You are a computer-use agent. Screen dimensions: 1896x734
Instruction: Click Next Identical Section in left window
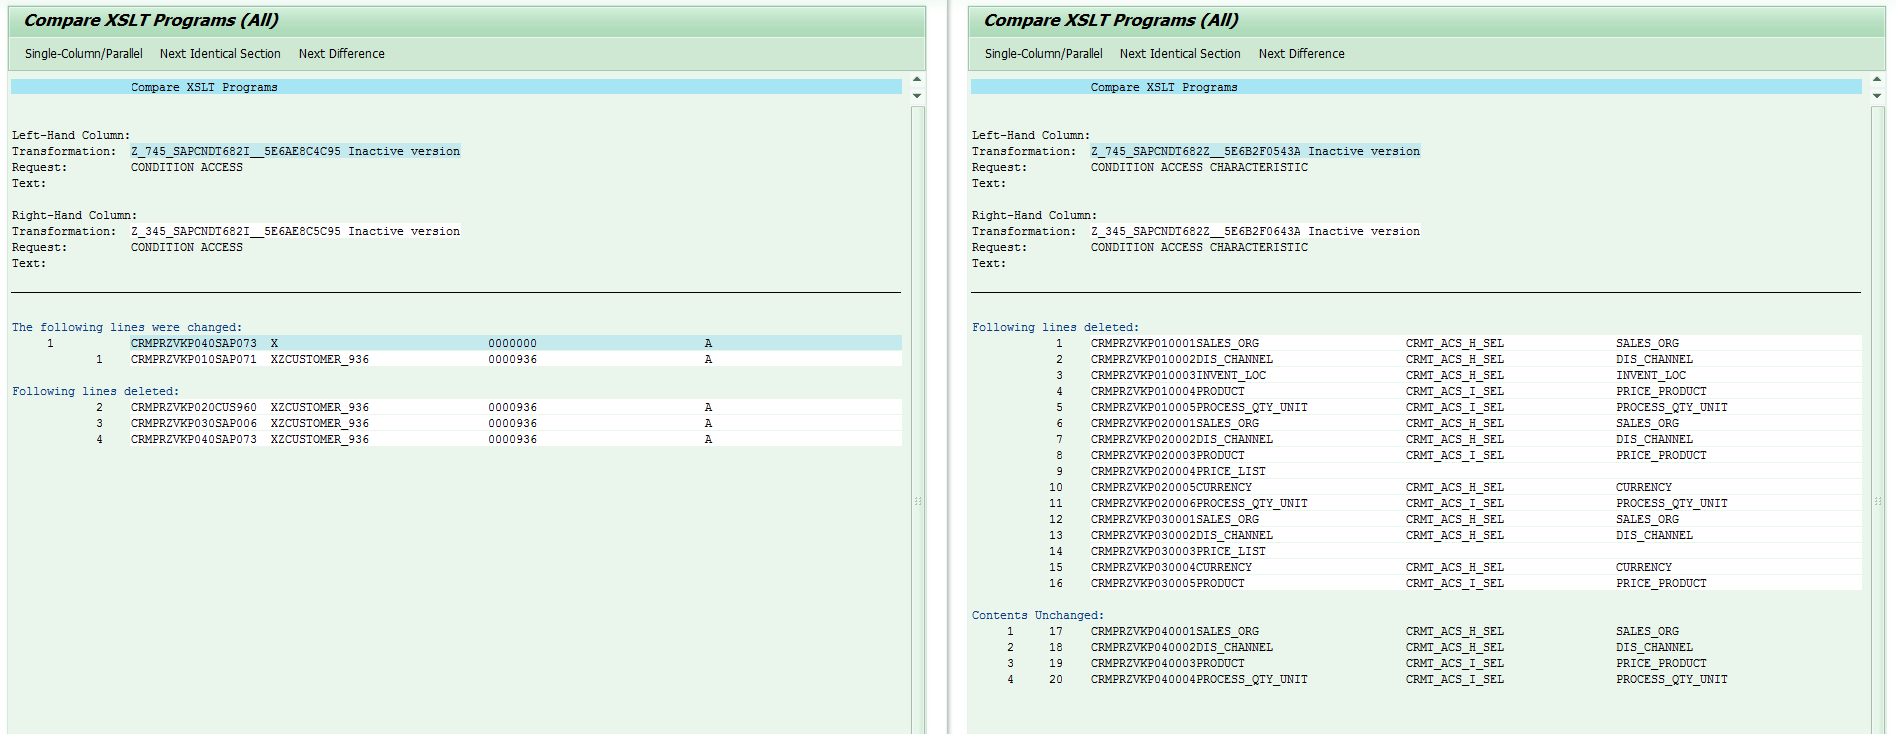pos(220,54)
